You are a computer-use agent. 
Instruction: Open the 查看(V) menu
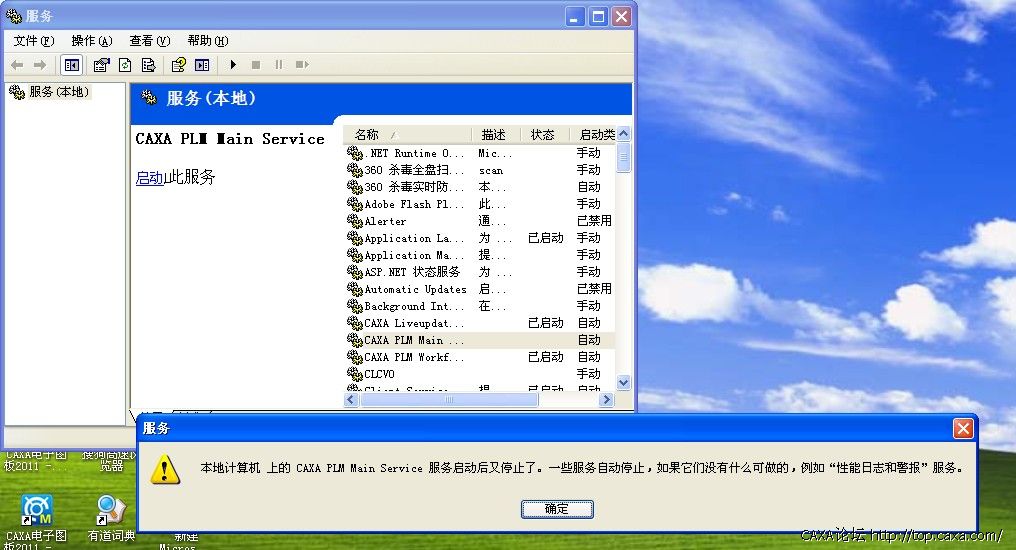[x=149, y=41]
